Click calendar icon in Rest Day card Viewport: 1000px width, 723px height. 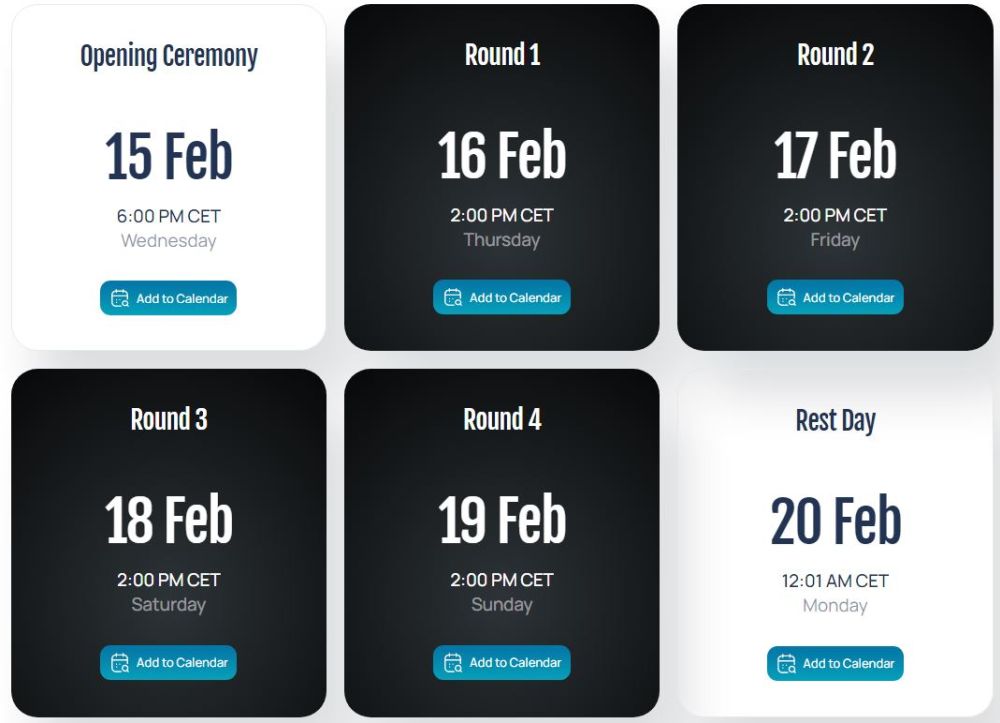coord(786,664)
